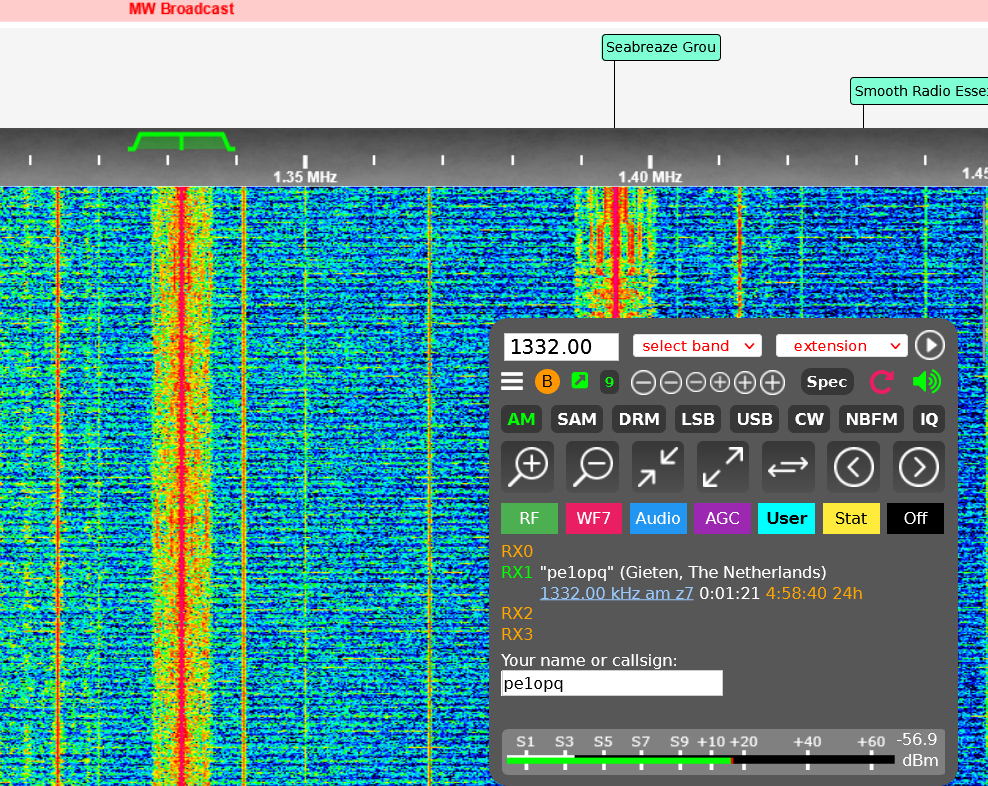Switch demodulation mode to SAM
988x786 pixels.
(x=576, y=419)
